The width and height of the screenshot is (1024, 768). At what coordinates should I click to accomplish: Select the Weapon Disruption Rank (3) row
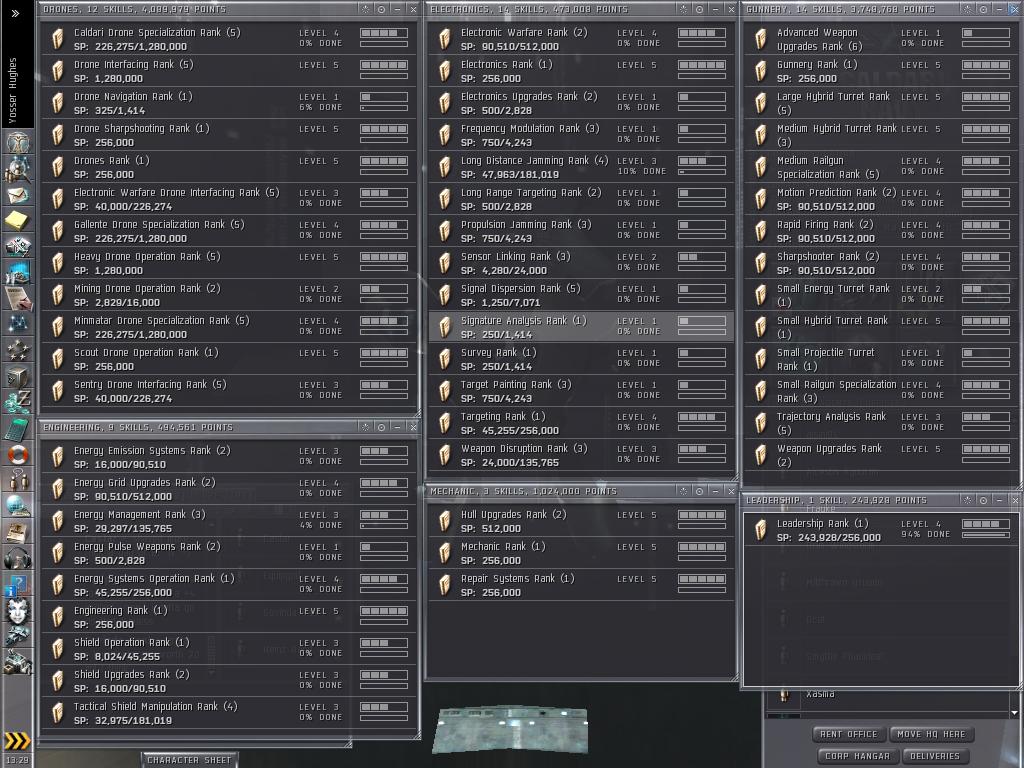tap(581, 455)
